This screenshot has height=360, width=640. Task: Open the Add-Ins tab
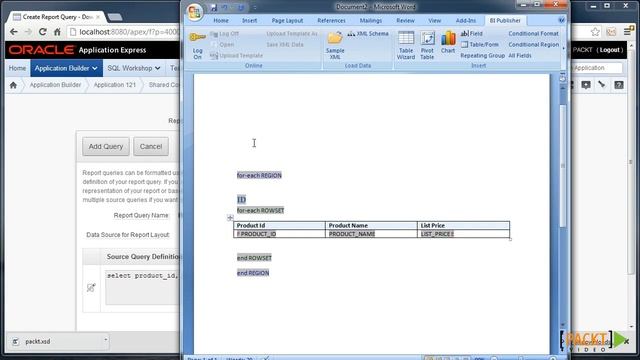coord(466,20)
